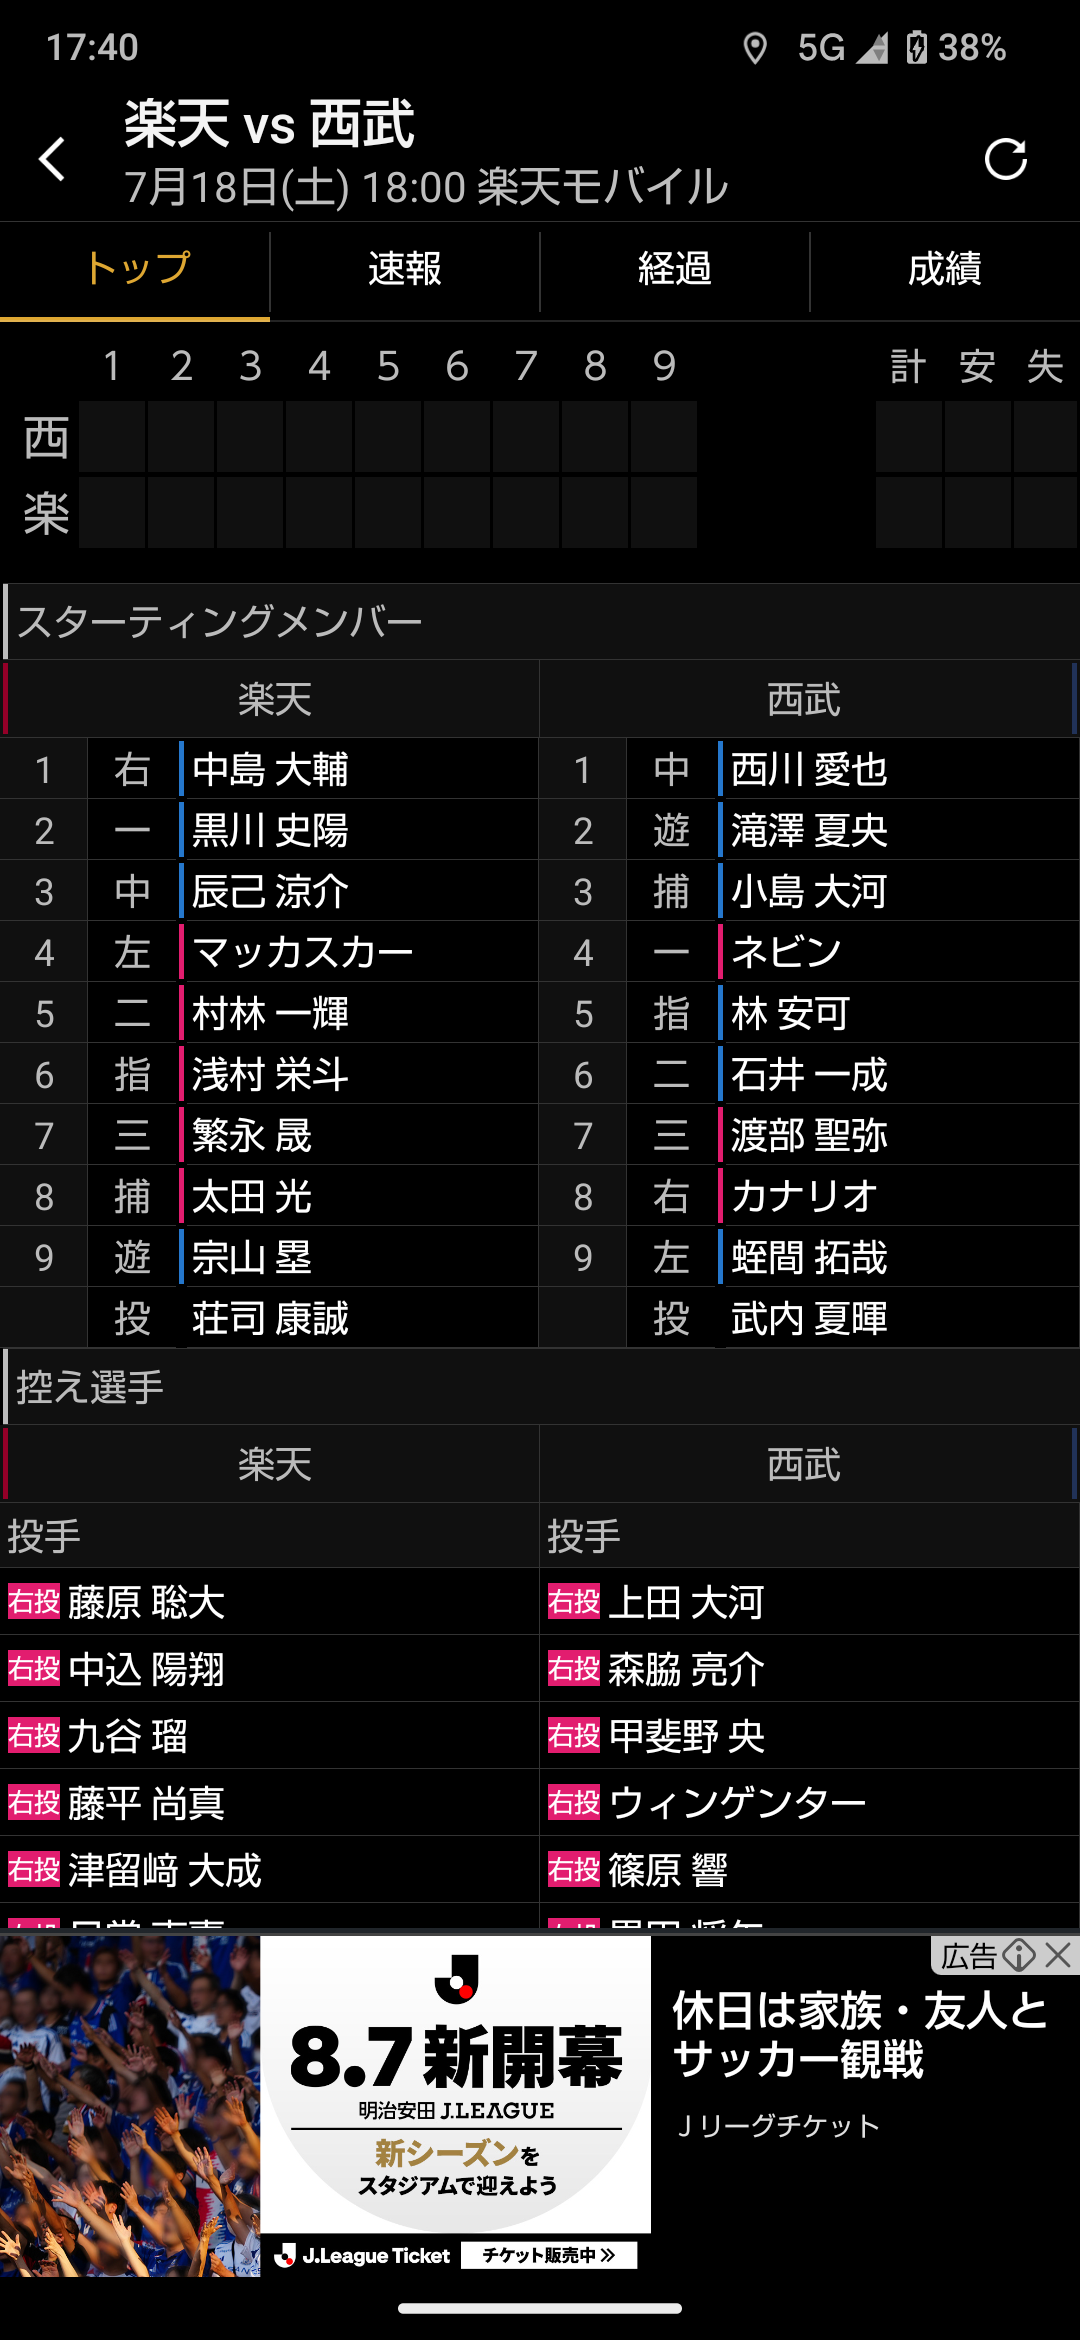Open player 中島 大輔 in 楽天 lineup
Viewport: 1080px width, 2340px height.
(x=270, y=769)
